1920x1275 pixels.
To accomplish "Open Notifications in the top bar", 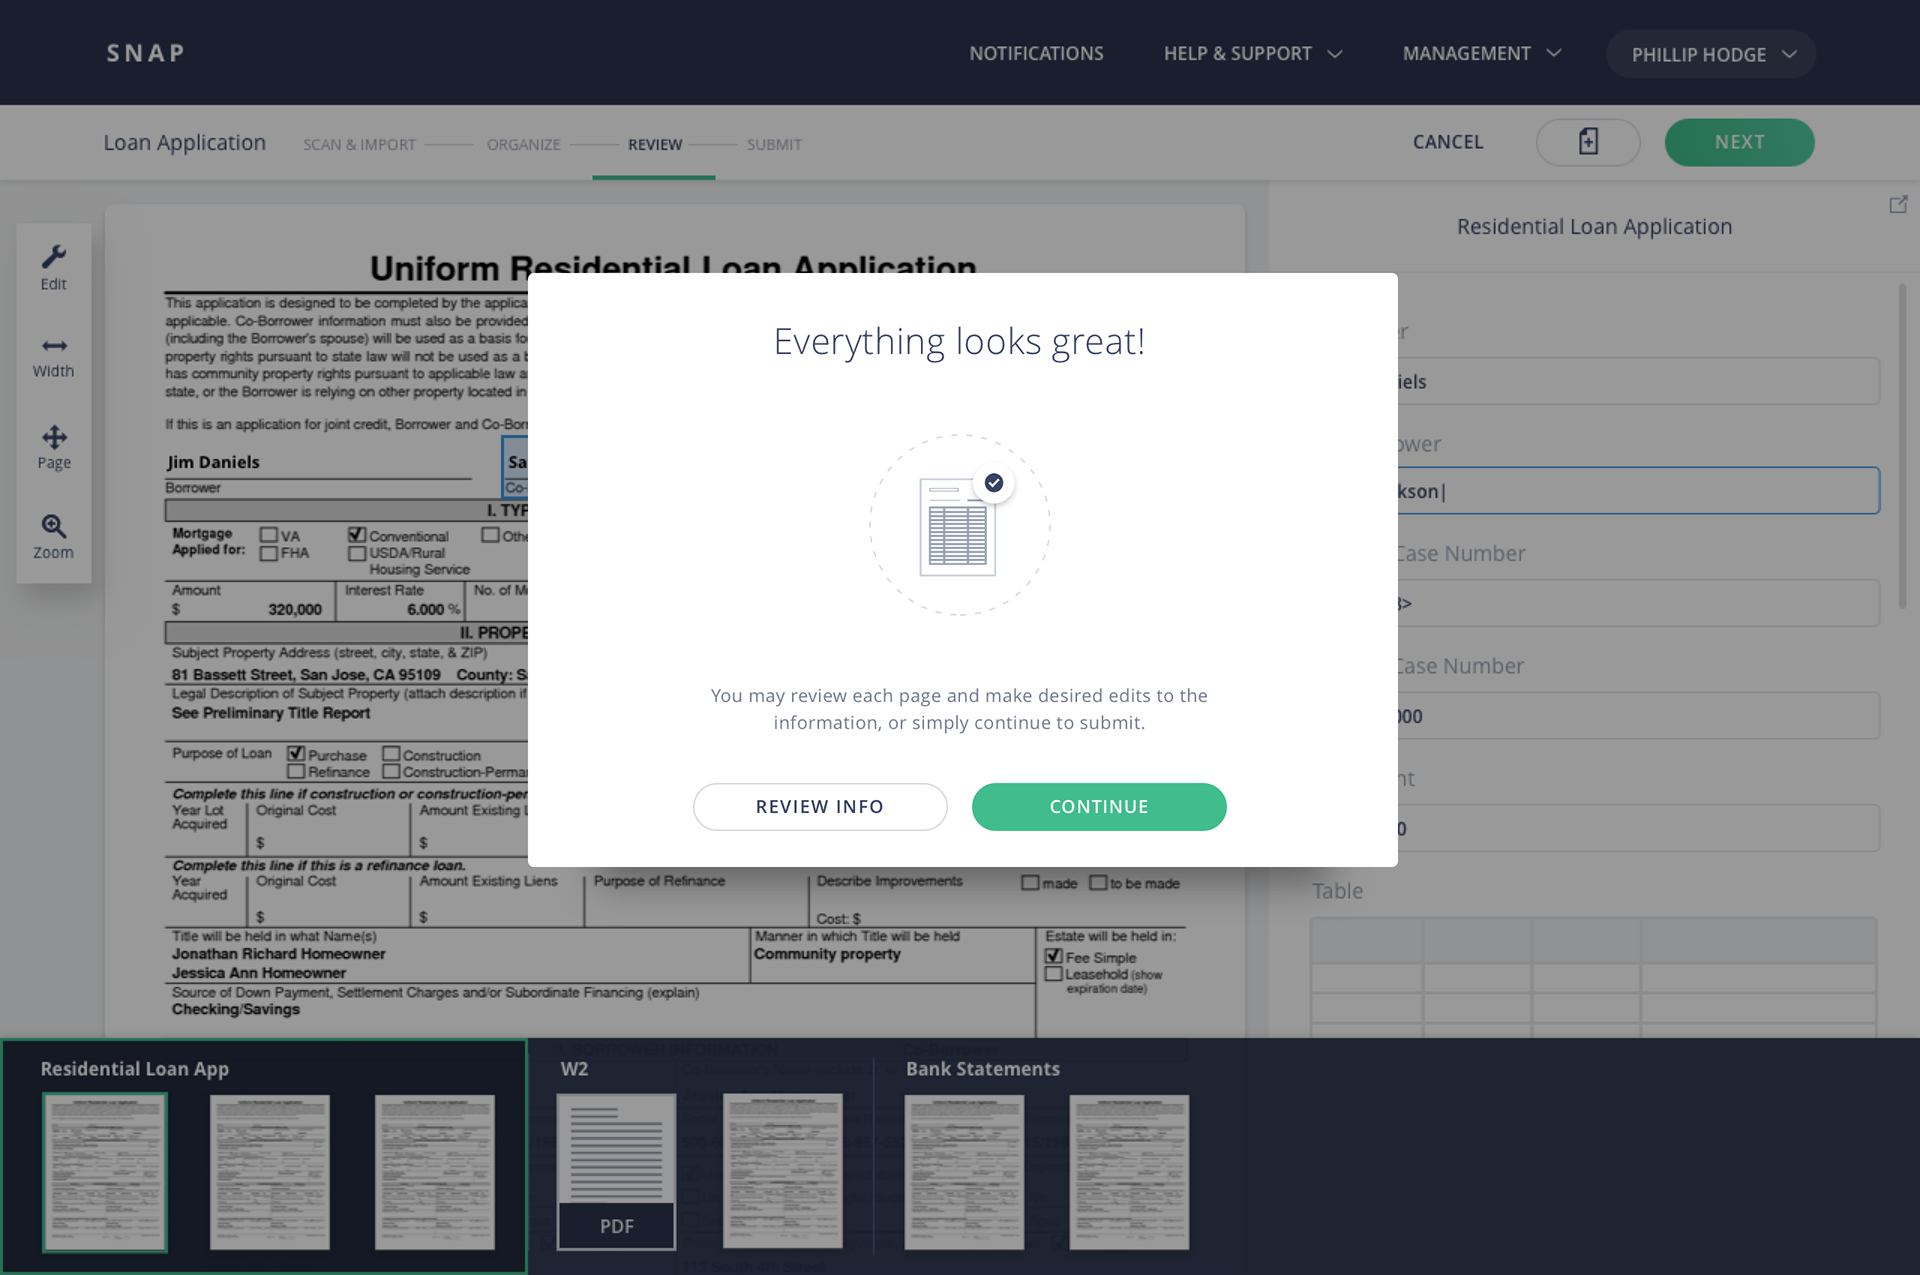I will (1036, 53).
